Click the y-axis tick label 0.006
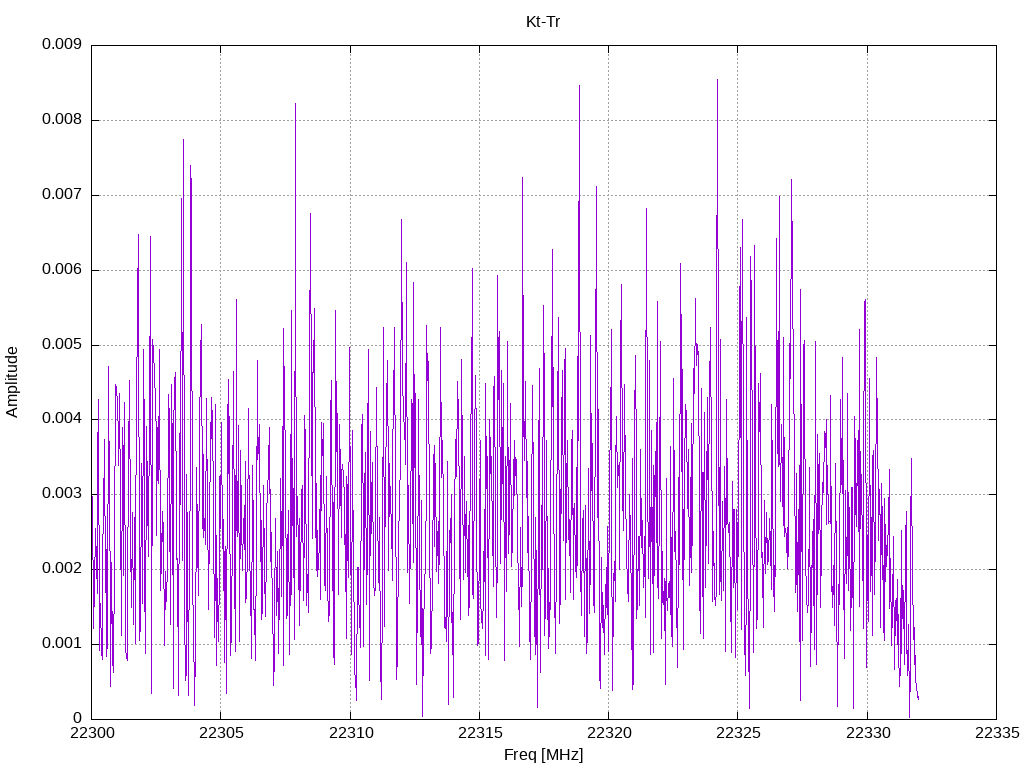 tap(62, 270)
